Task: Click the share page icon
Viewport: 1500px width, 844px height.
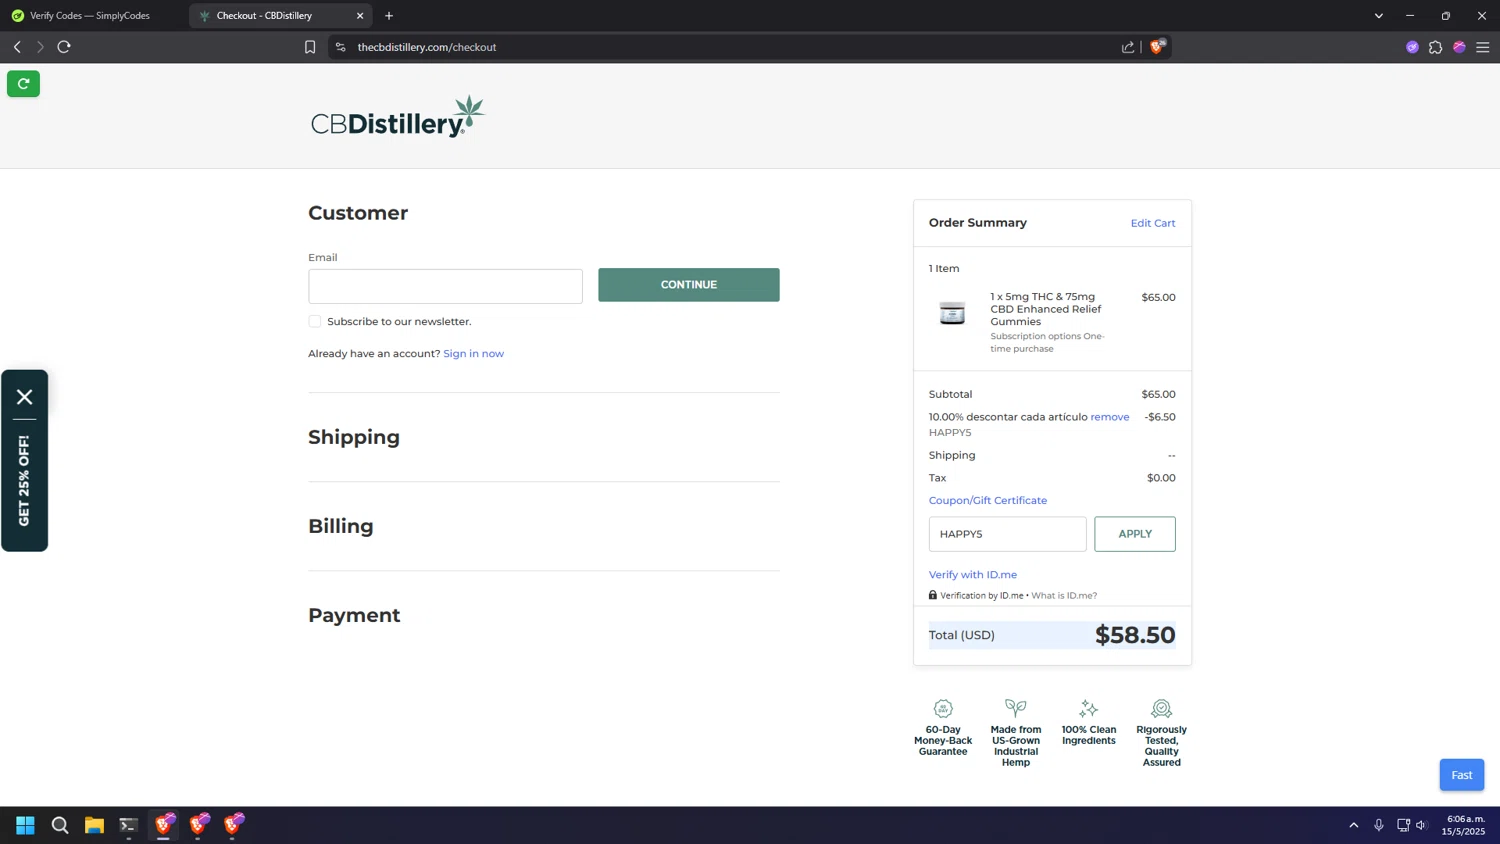Action: click(1128, 47)
